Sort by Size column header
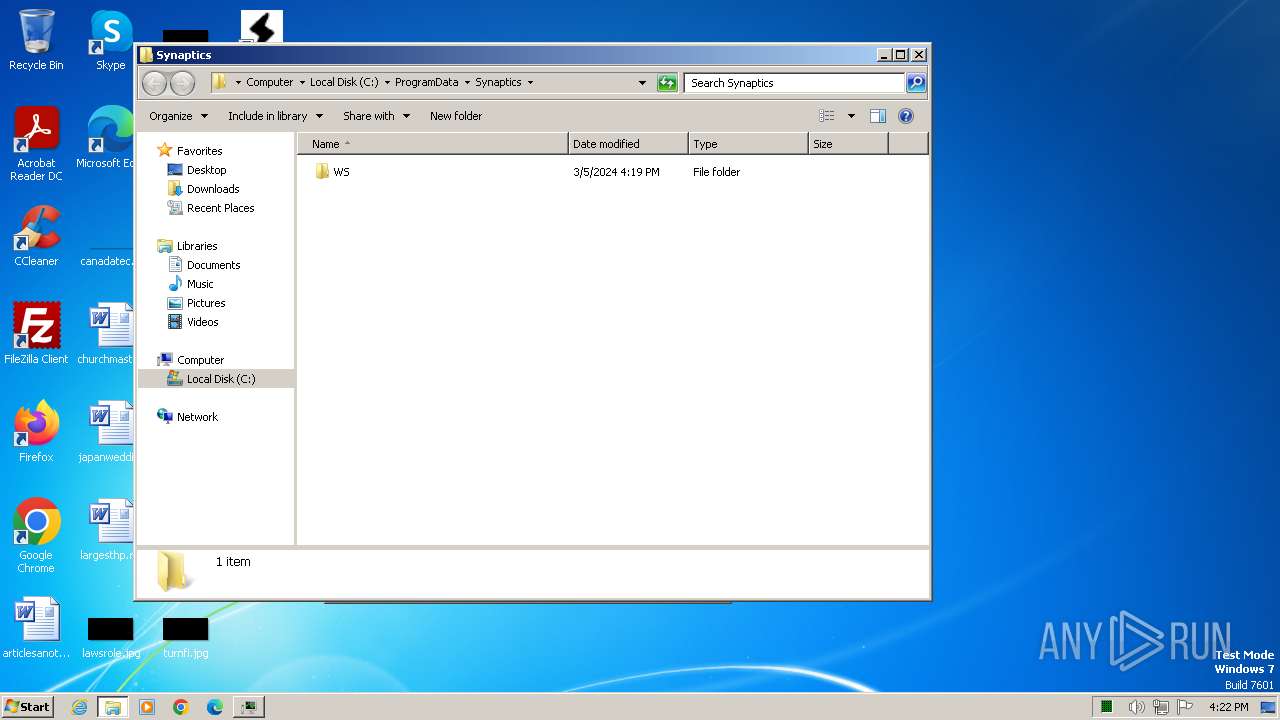Screen dimensions: 1280x720 pos(848,144)
